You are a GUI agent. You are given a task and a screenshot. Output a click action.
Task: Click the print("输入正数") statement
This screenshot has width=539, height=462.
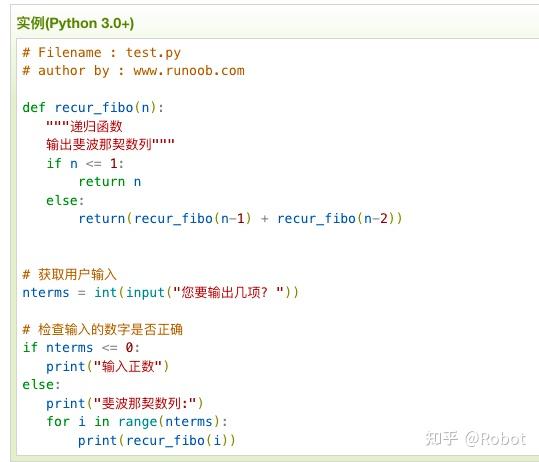tap(108, 366)
